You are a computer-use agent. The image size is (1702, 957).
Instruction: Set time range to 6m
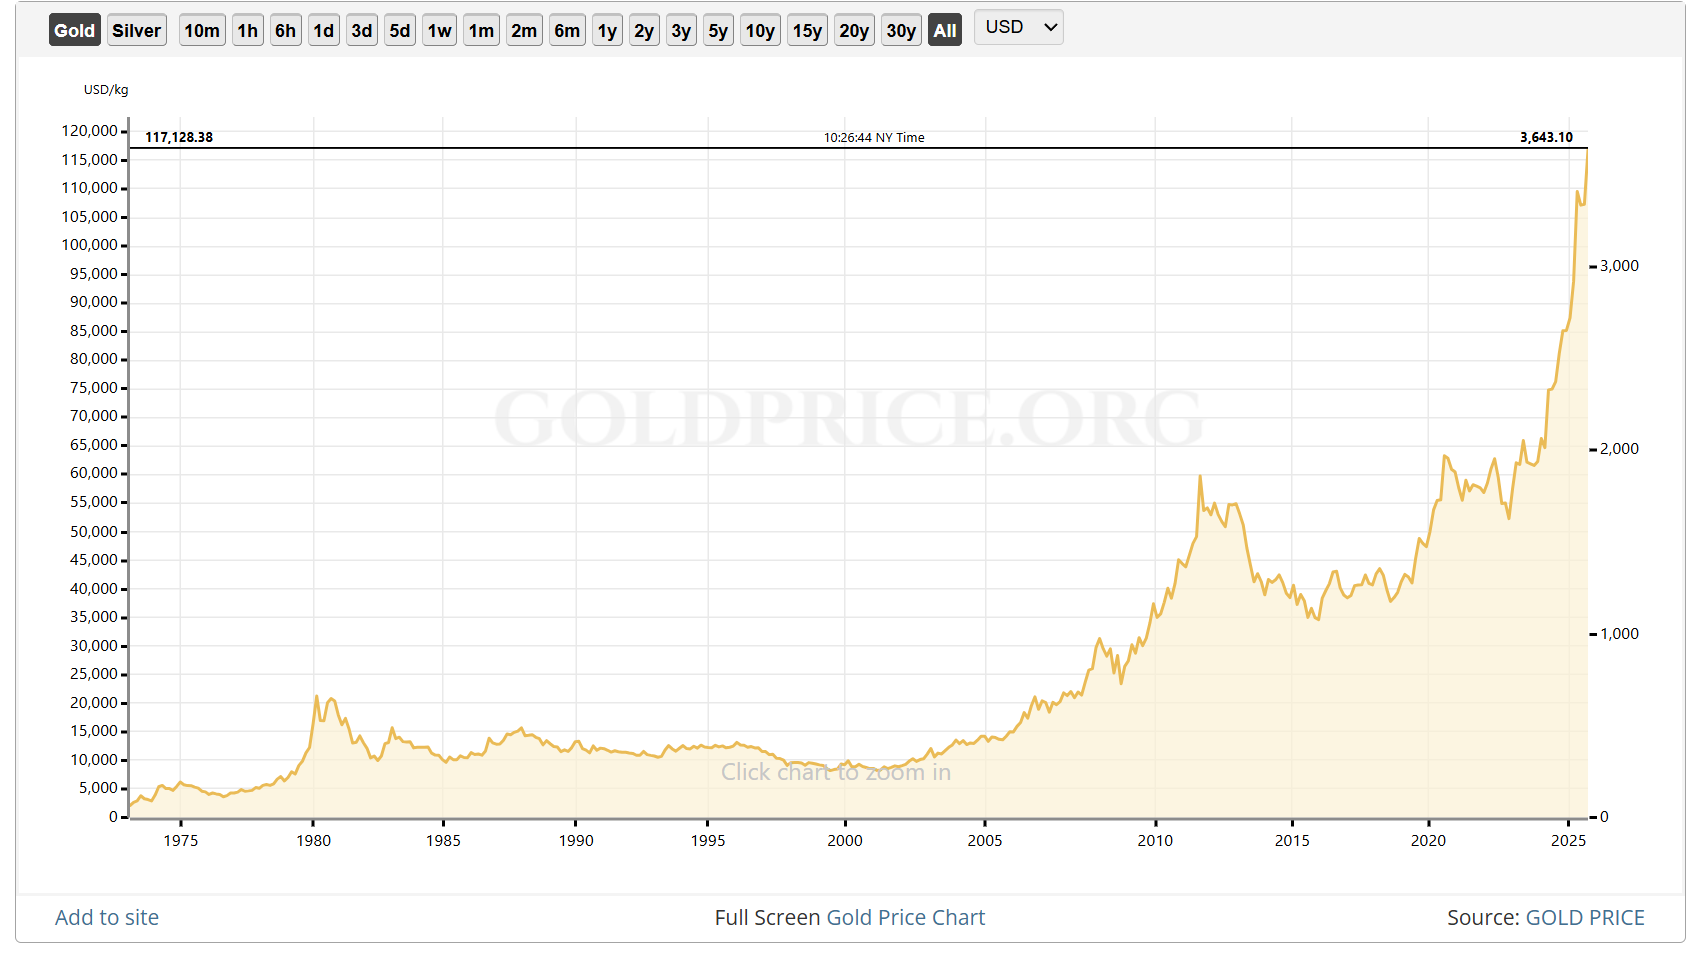[567, 30]
